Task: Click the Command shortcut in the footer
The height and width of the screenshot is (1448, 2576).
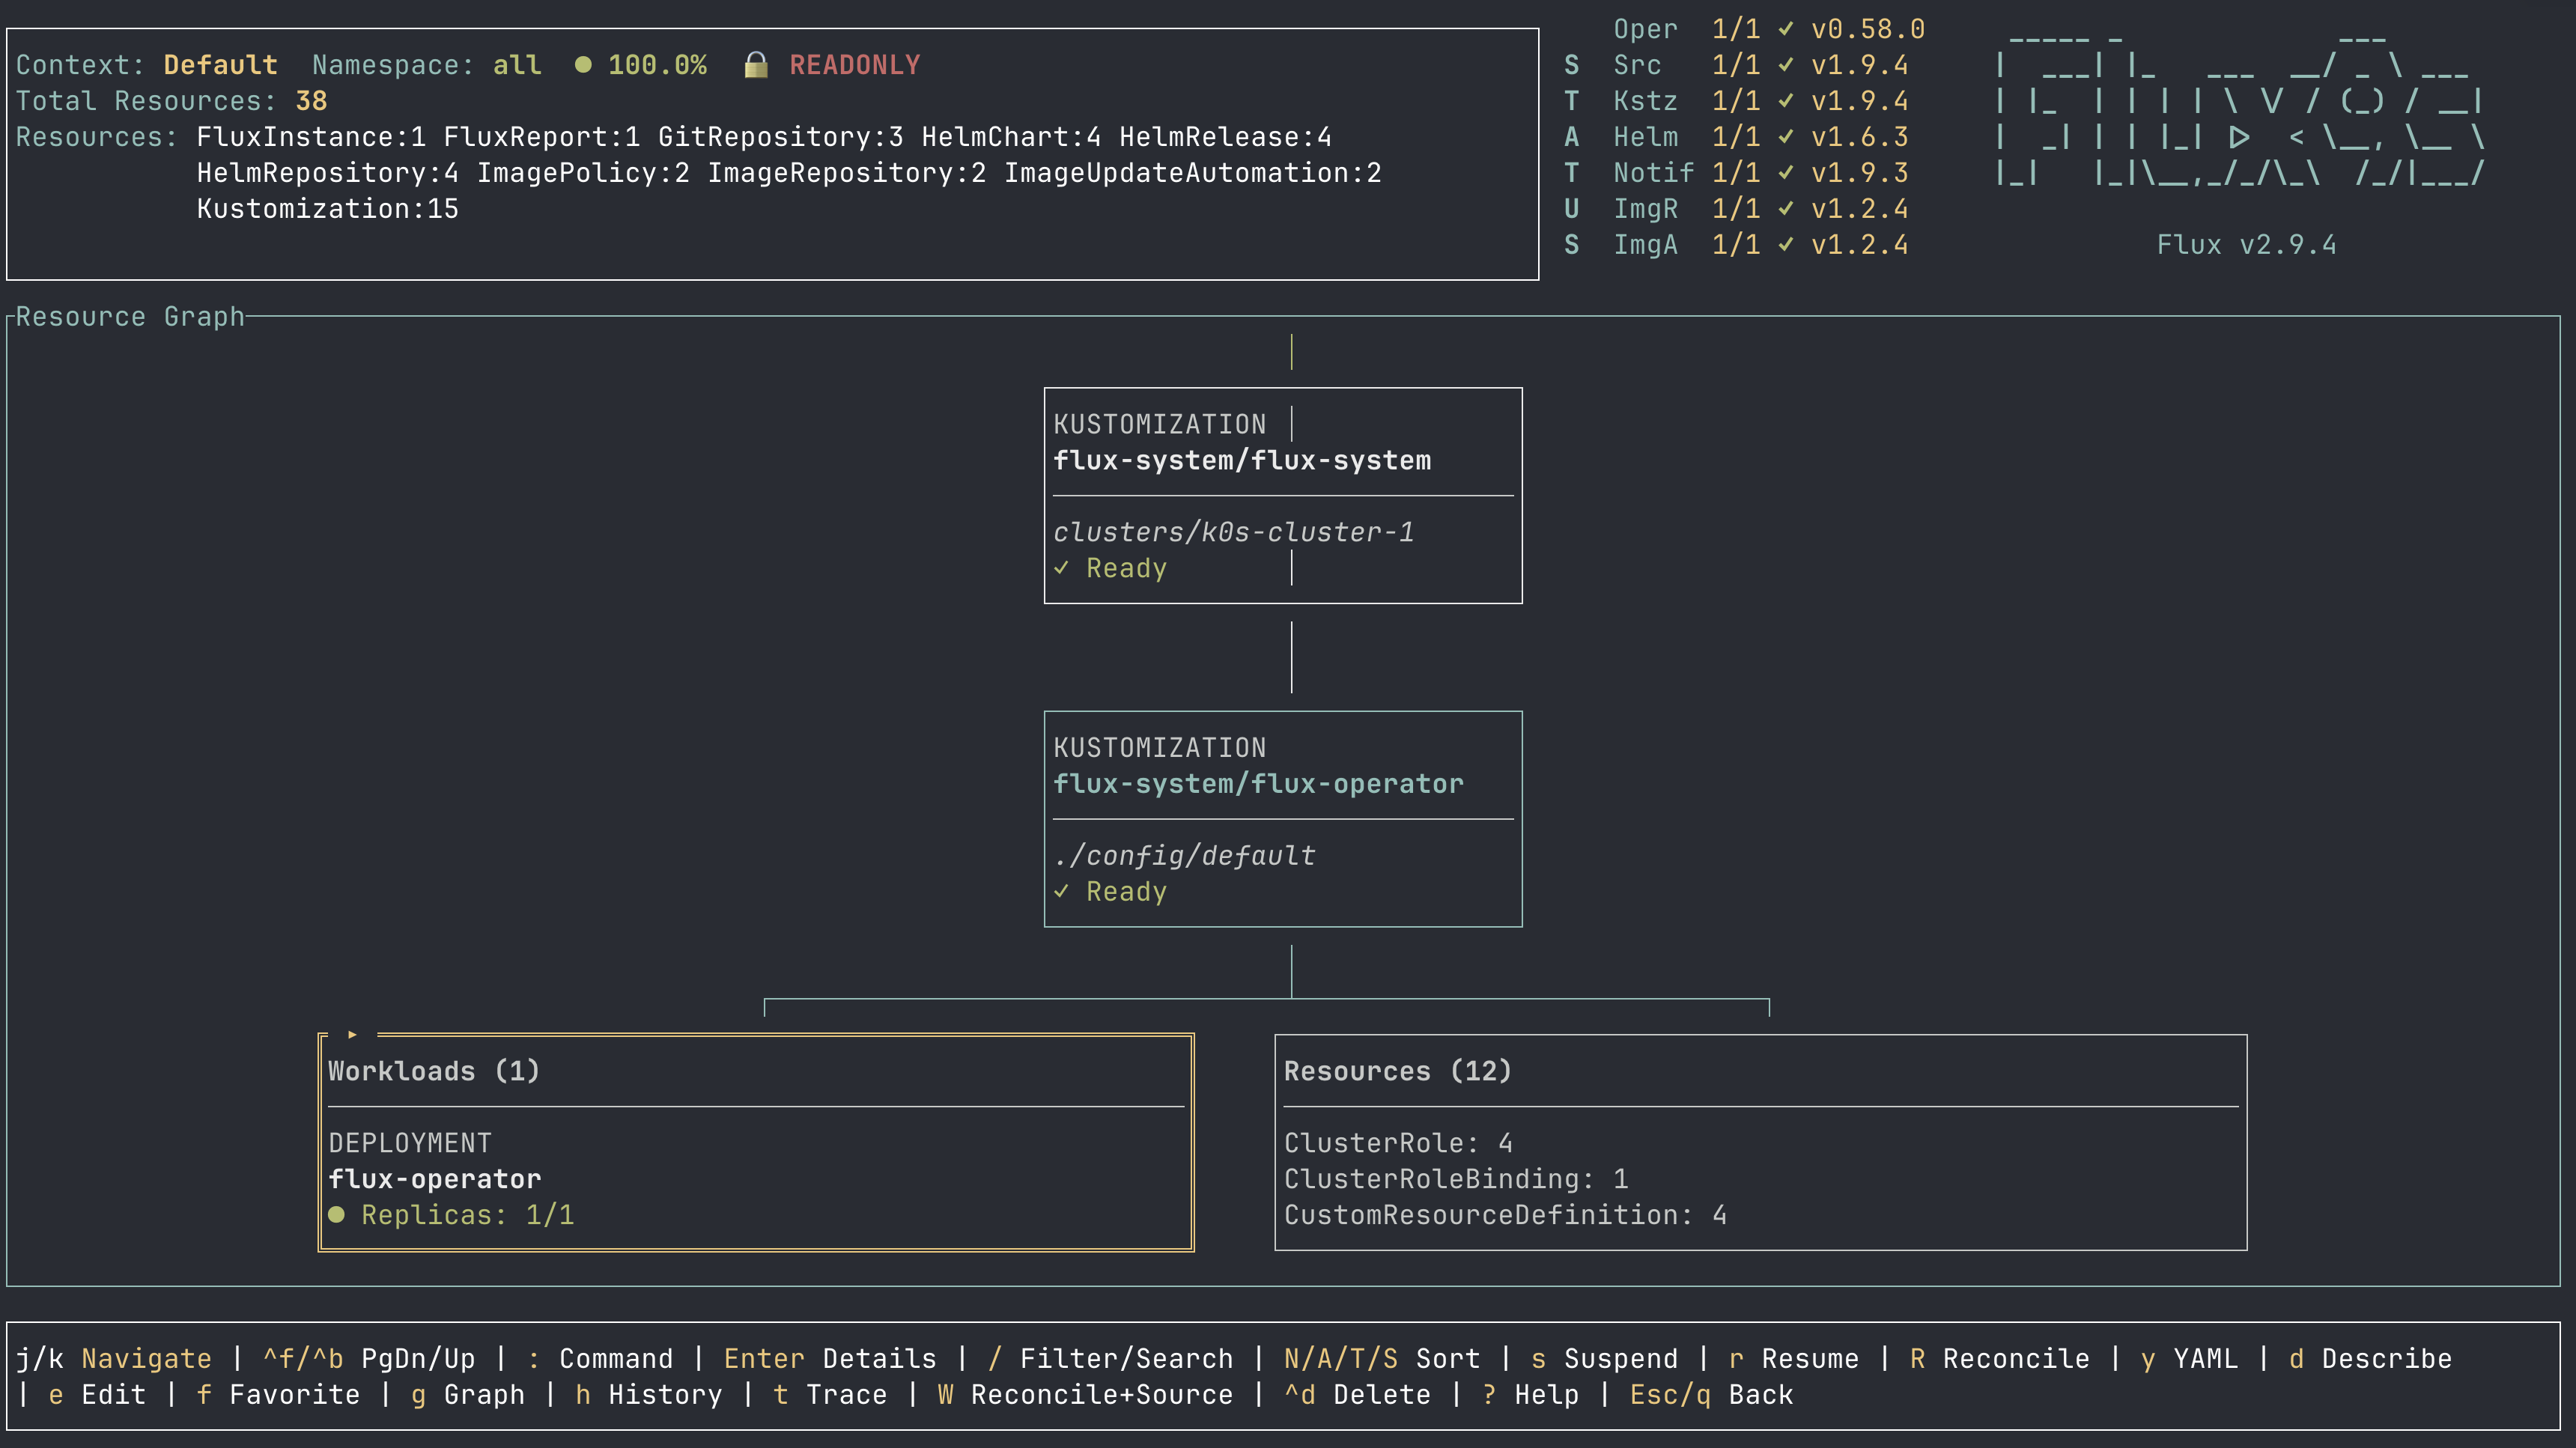Action: point(600,1359)
